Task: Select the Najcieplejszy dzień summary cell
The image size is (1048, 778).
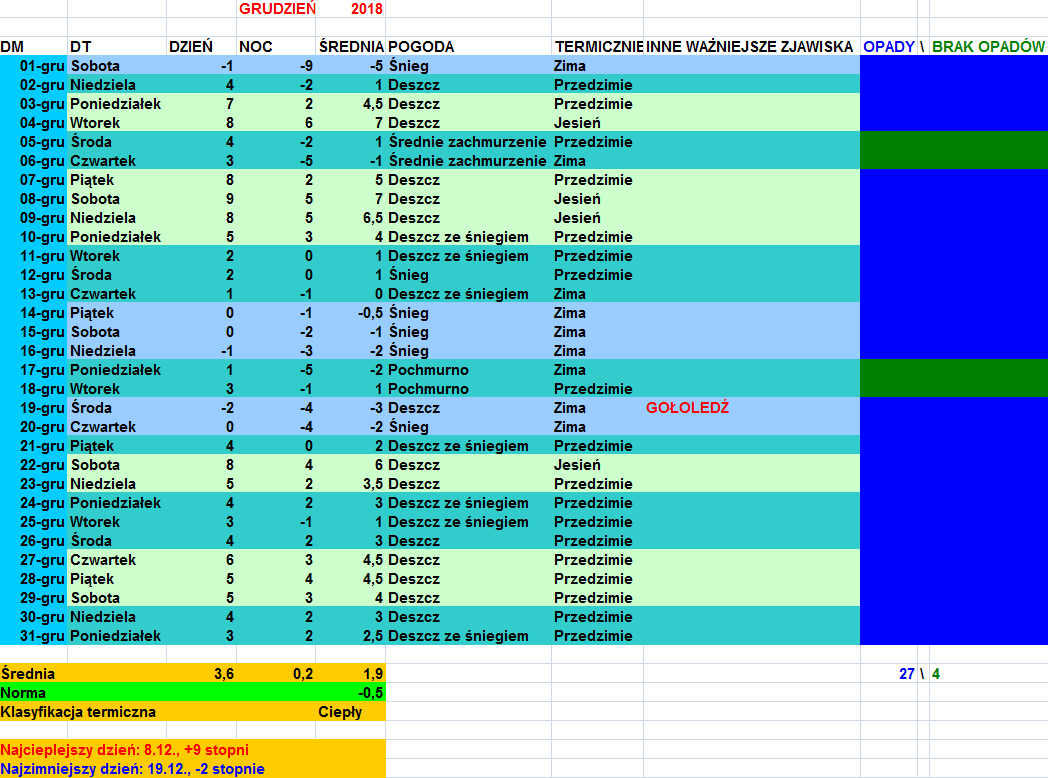Action: pos(125,750)
